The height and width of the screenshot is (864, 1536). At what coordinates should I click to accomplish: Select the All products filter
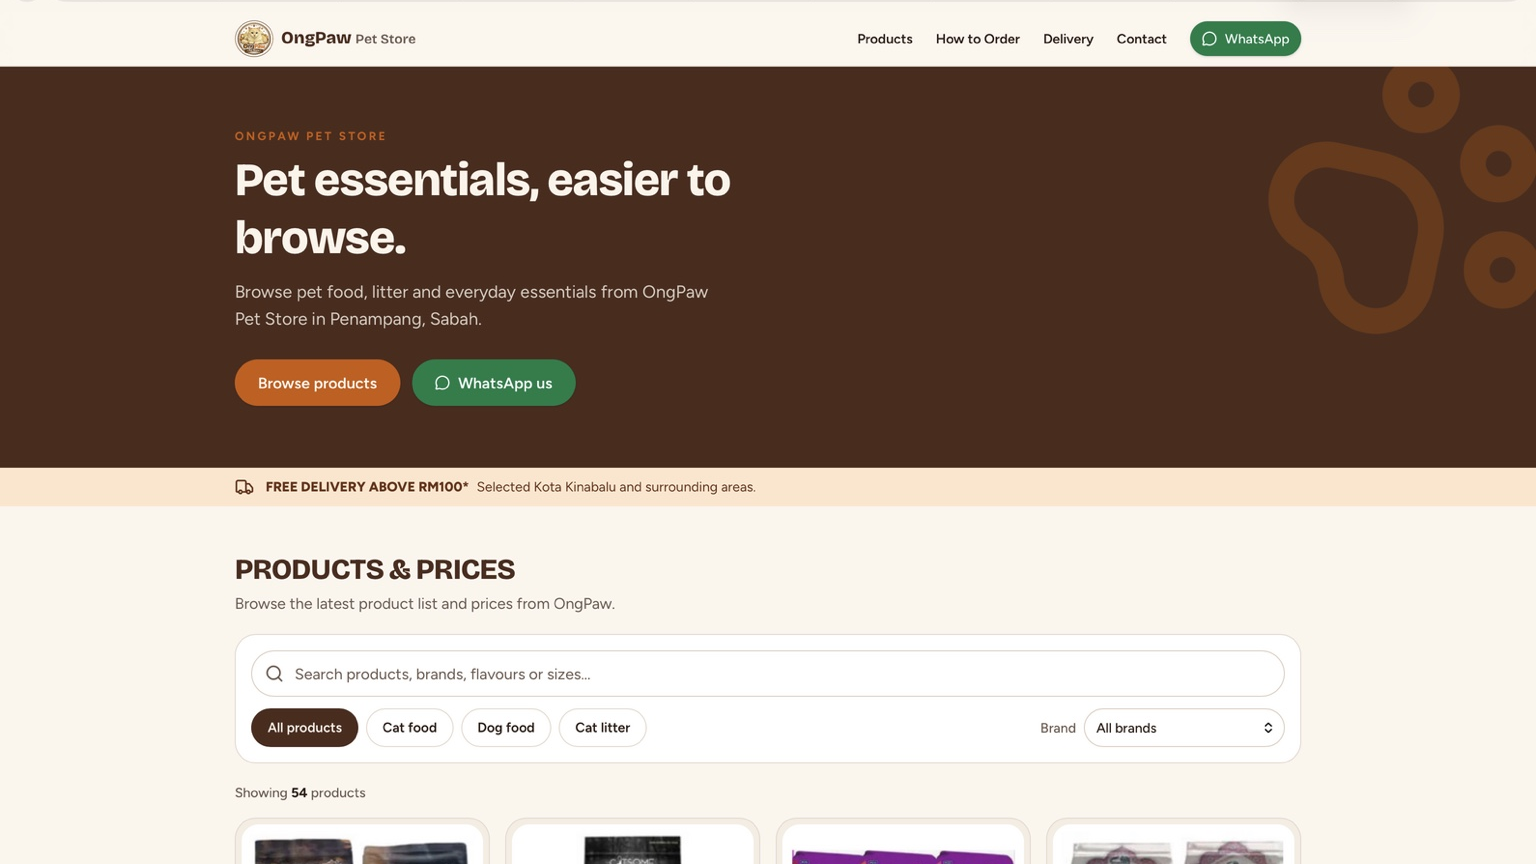point(304,728)
